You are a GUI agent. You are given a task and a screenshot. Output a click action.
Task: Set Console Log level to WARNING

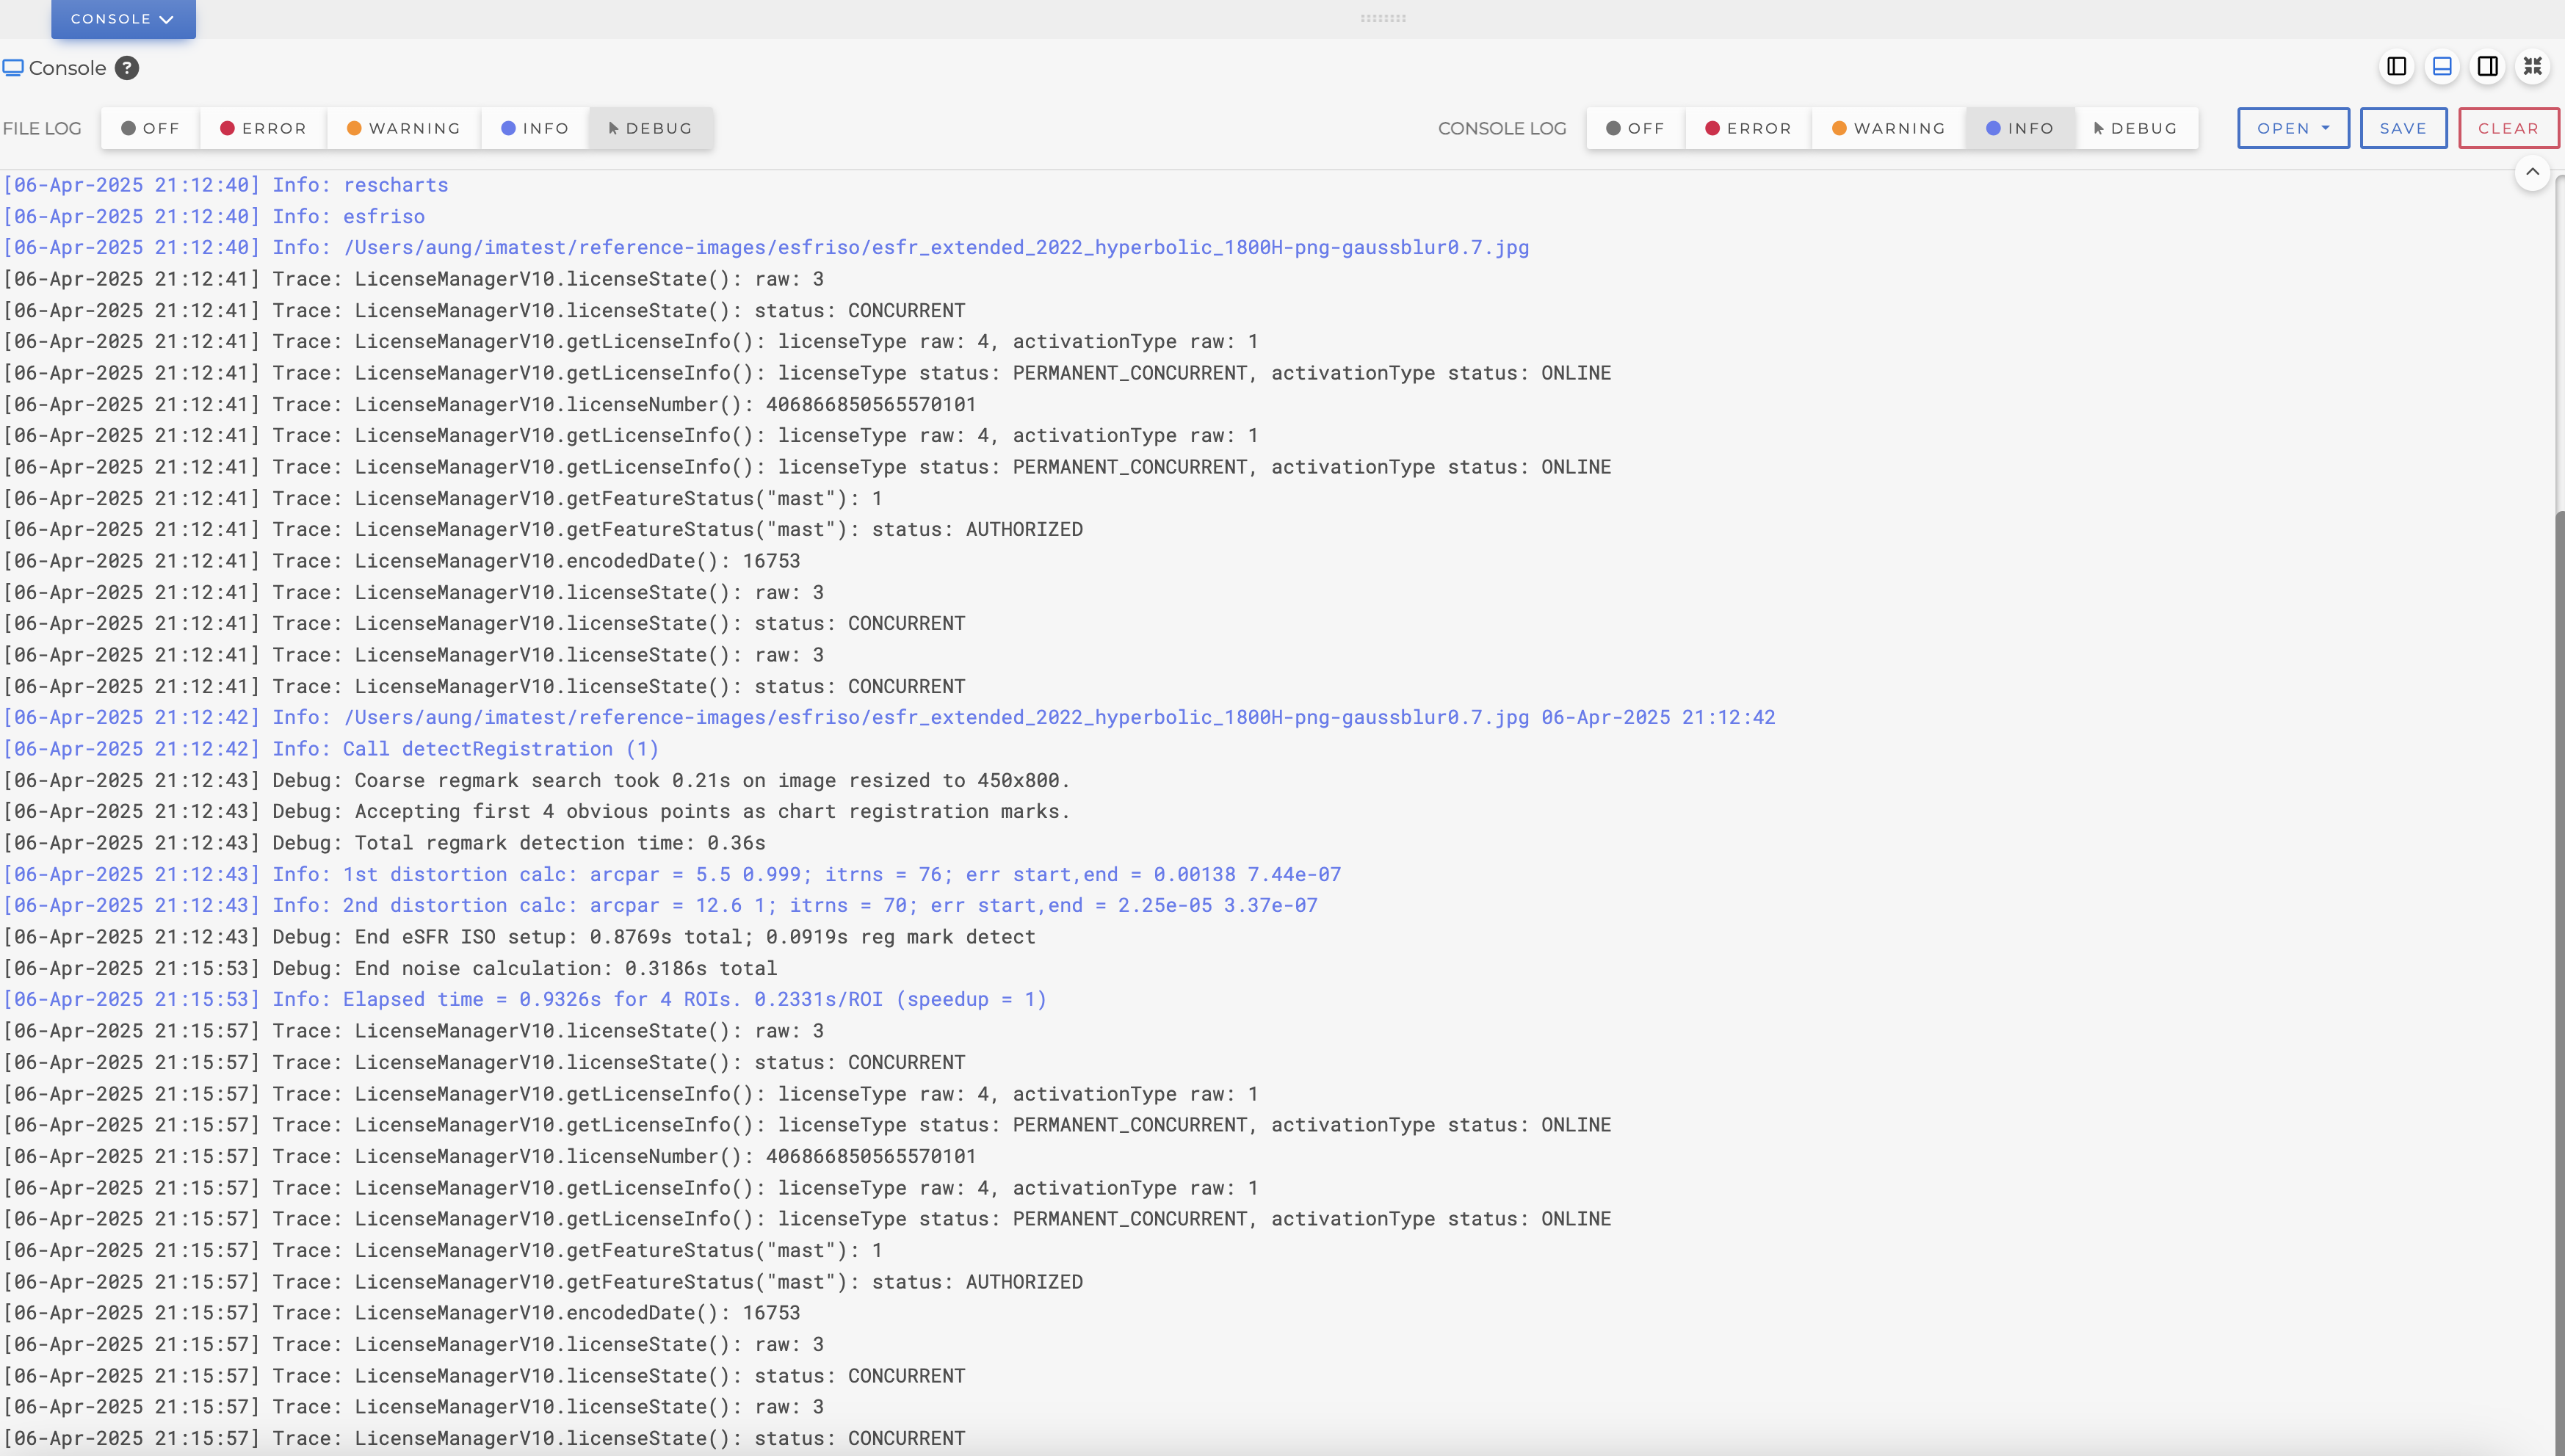click(1889, 128)
